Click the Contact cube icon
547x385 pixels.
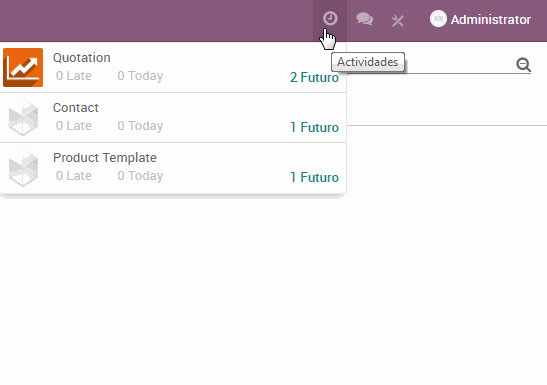(x=23, y=117)
